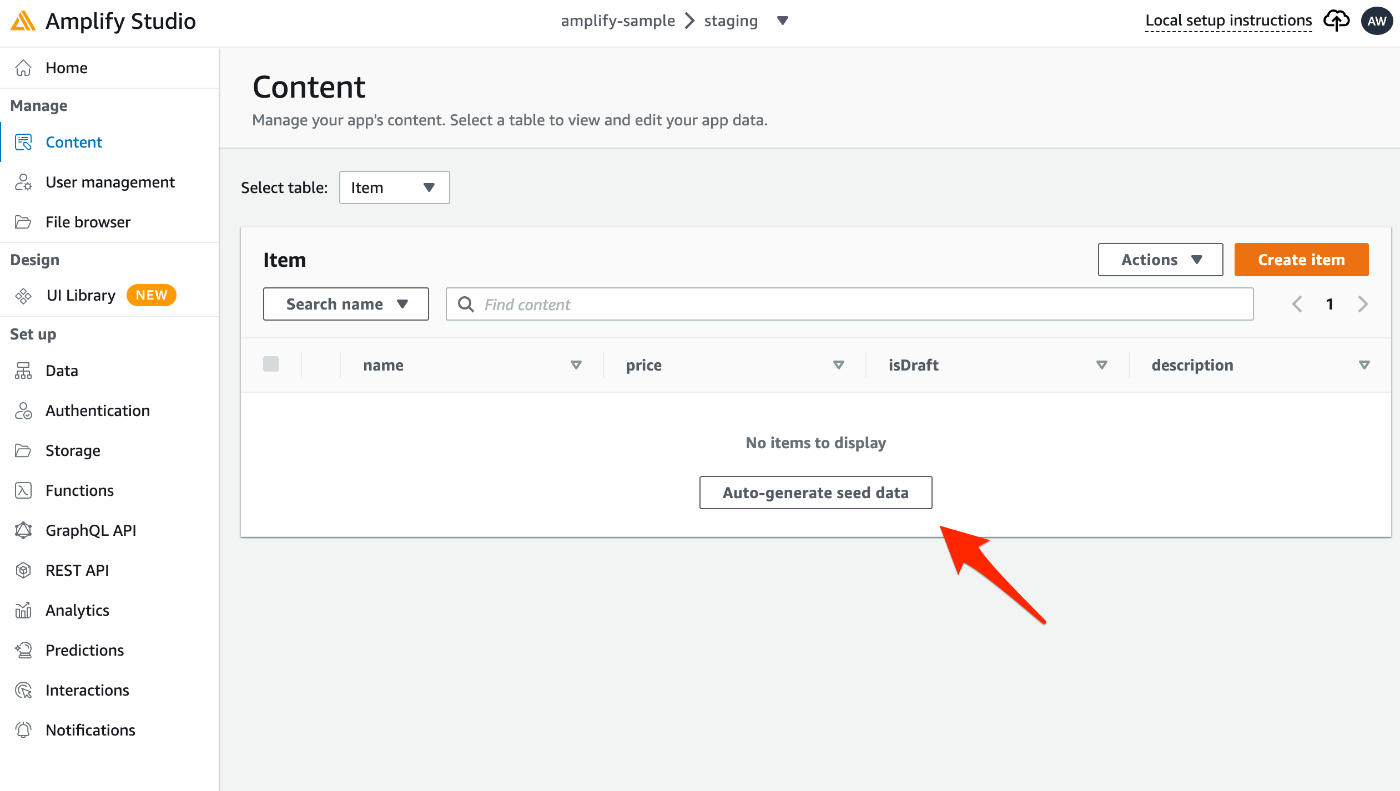Click the Data icon in sidebar
Screen dimensions: 1400x791
click(24, 371)
